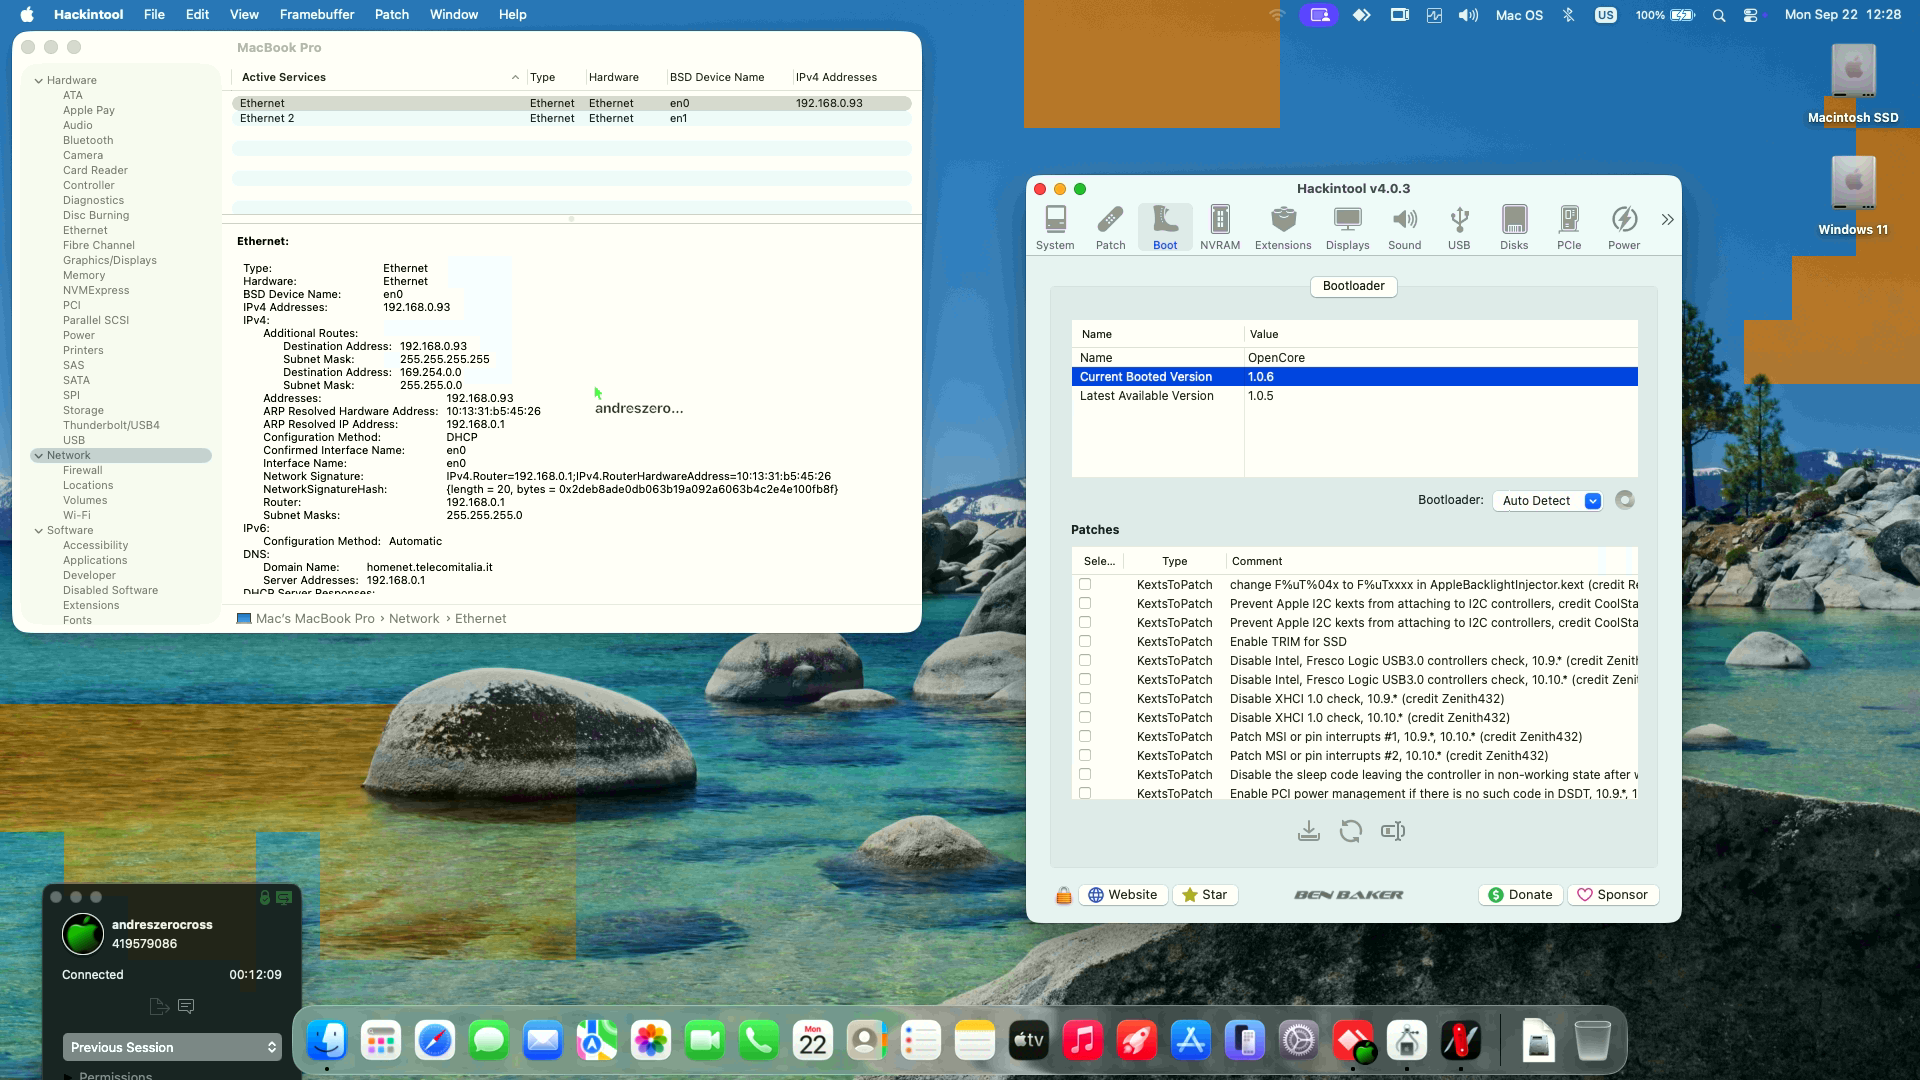Check the AppleBacklightInjector patch checkbox
Viewport: 1920px width, 1080px height.
(1085, 584)
